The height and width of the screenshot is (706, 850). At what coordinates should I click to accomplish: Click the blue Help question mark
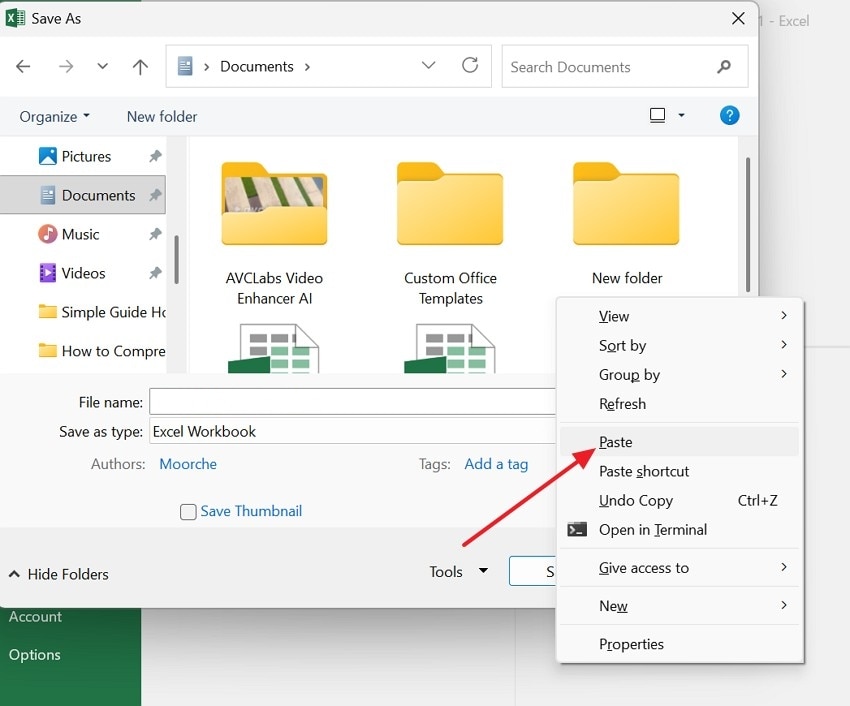[729, 115]
